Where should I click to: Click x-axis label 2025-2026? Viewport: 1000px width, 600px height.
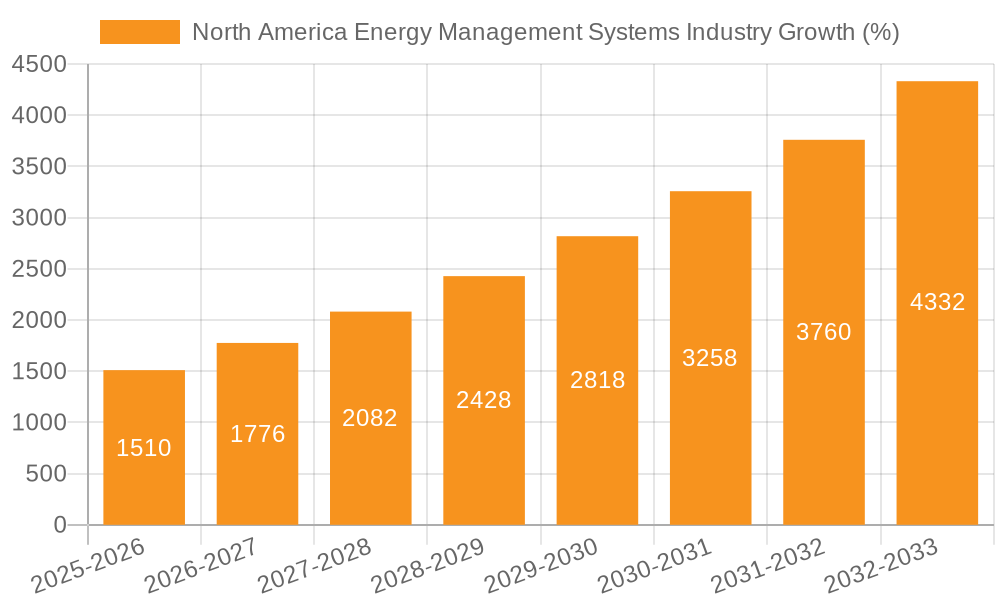pos(88,566)
